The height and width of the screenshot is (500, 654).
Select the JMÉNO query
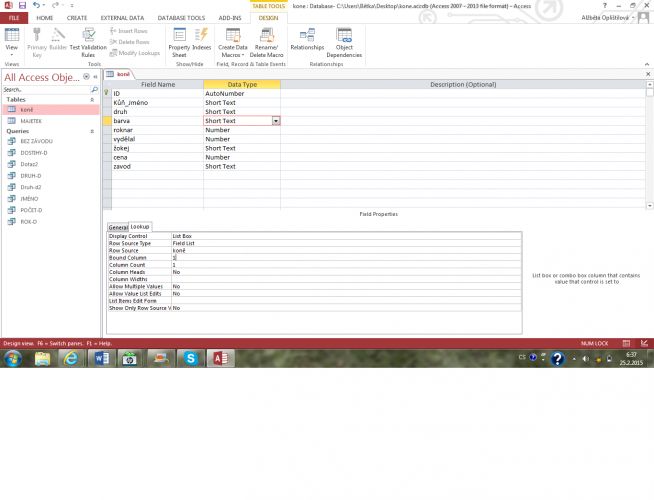pyautogui.click(x=51, y=199)
